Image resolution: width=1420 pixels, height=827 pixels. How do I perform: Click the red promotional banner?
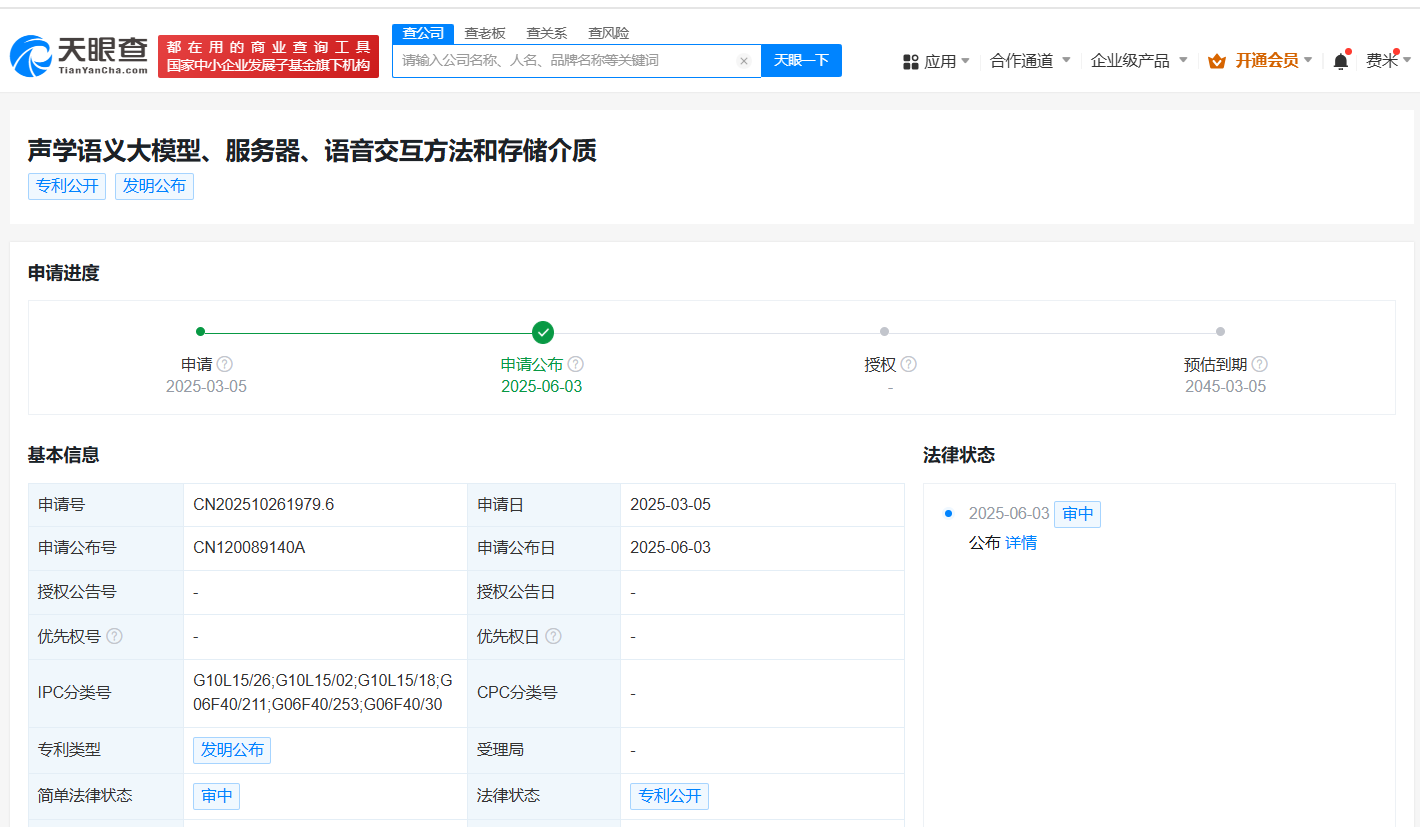pyautogui.click(x=268, y=56)
